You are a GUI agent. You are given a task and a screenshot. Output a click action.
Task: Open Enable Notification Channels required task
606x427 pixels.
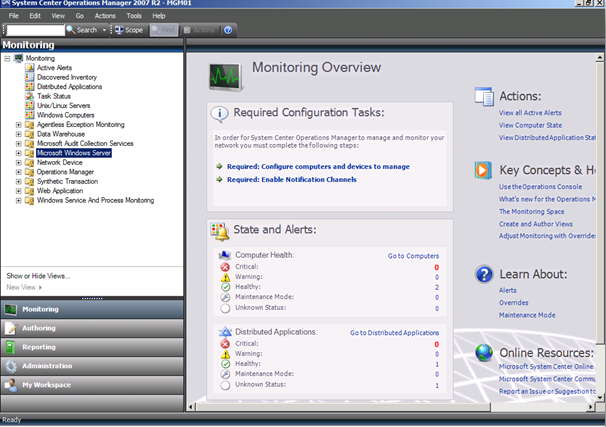(291, 180)
